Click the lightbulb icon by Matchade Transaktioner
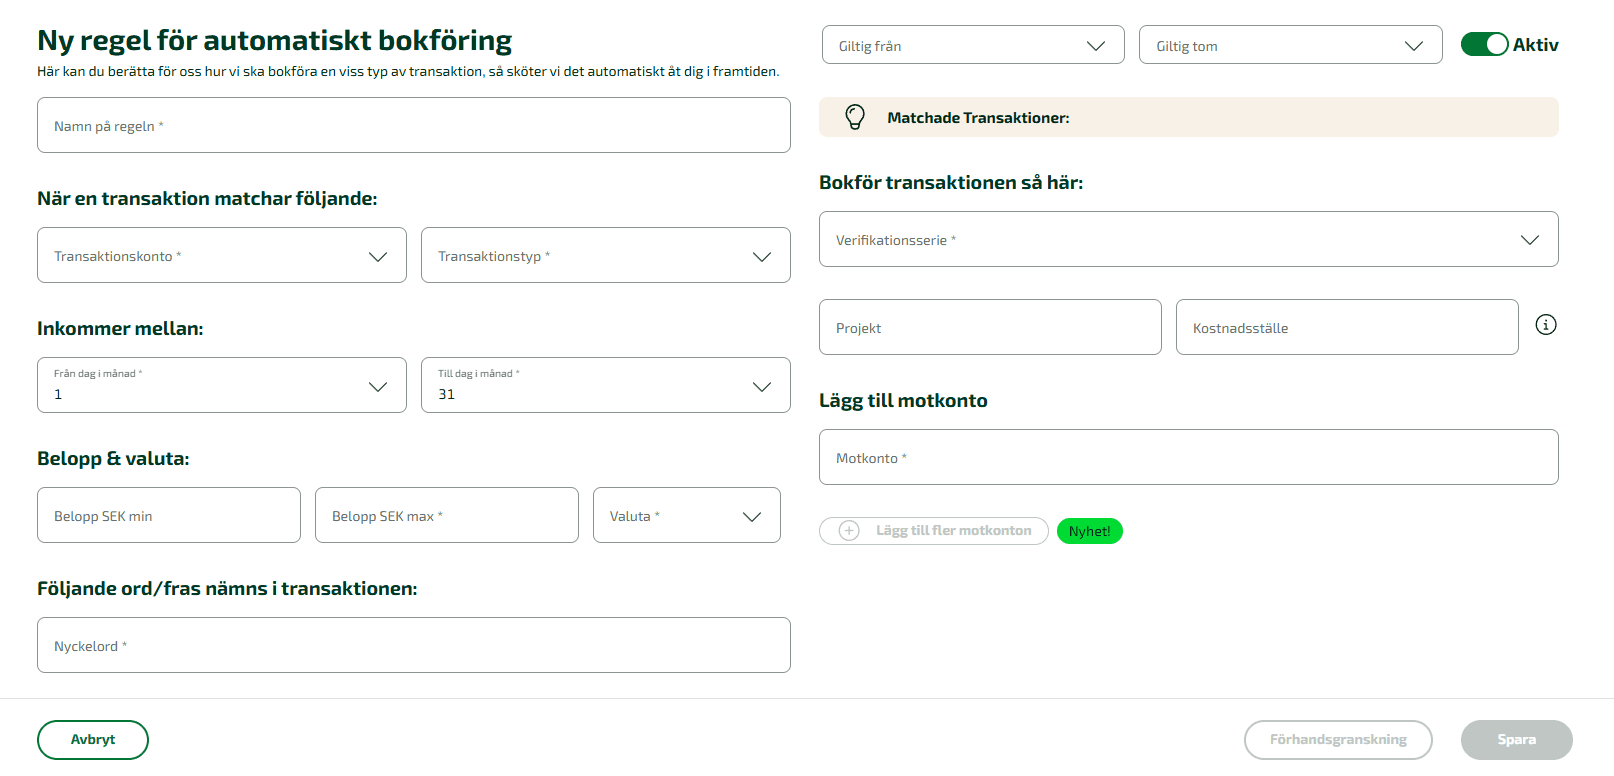 click(855, 117)
